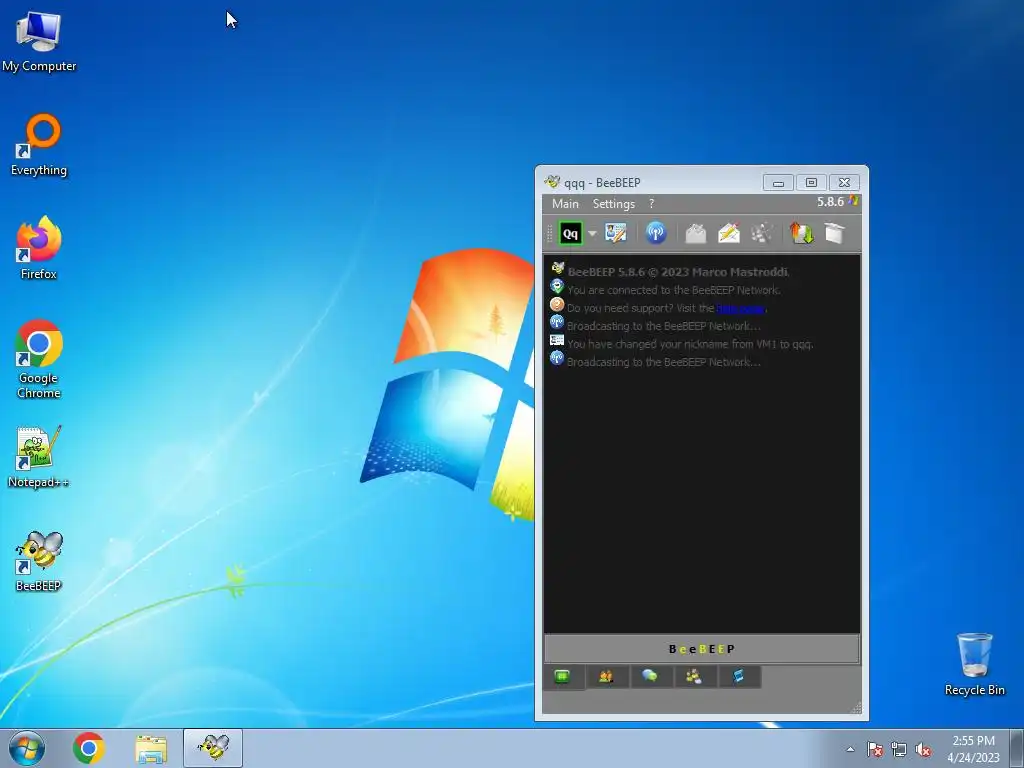Switch to the blue notes tab
Image resolution: width=1024 pixels, height=768 pixels.
tap(738, 677)
